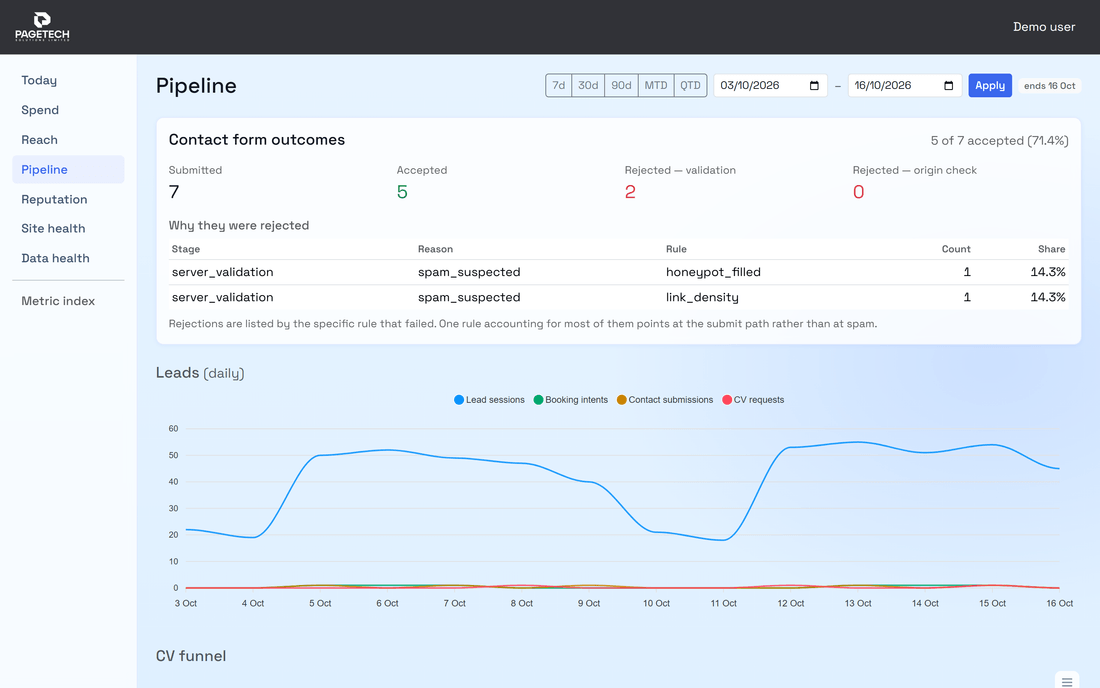Click the honeypot_filled rule cell

tap(713, 272)
